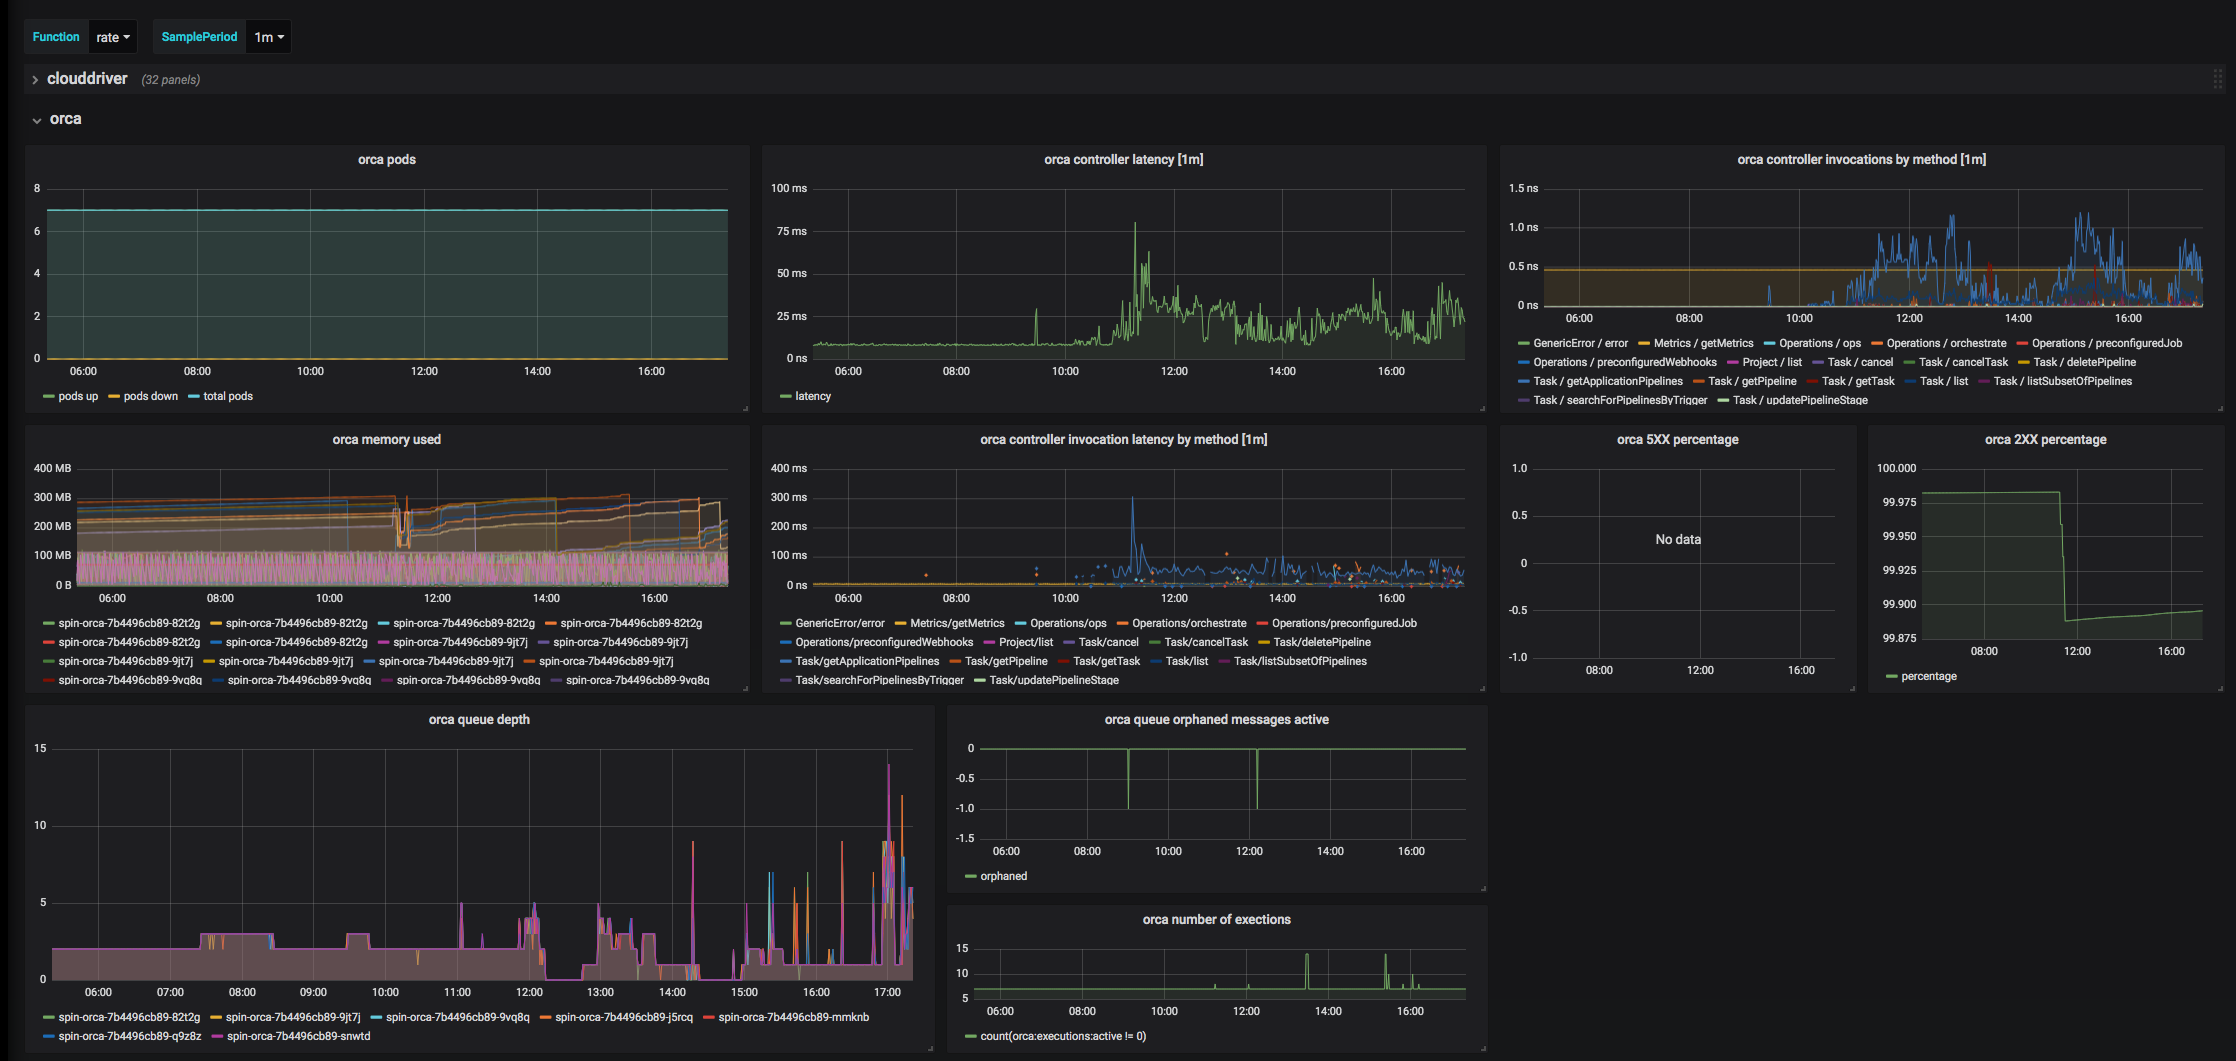The image size is (2236, 1061).
Task: Open the orca queue depth panel menu
Action: (x=479, y=719)
